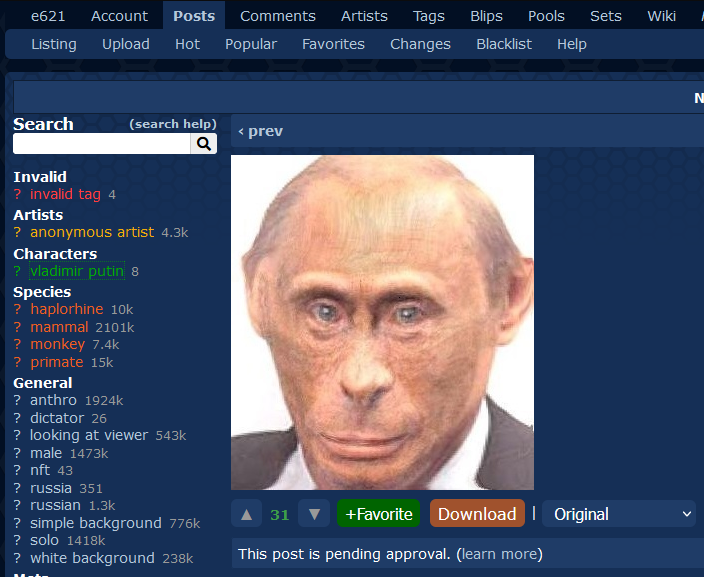Select the Changes submenu item
The height and width of the screenshot is (577, 704).
click(420, 44)
